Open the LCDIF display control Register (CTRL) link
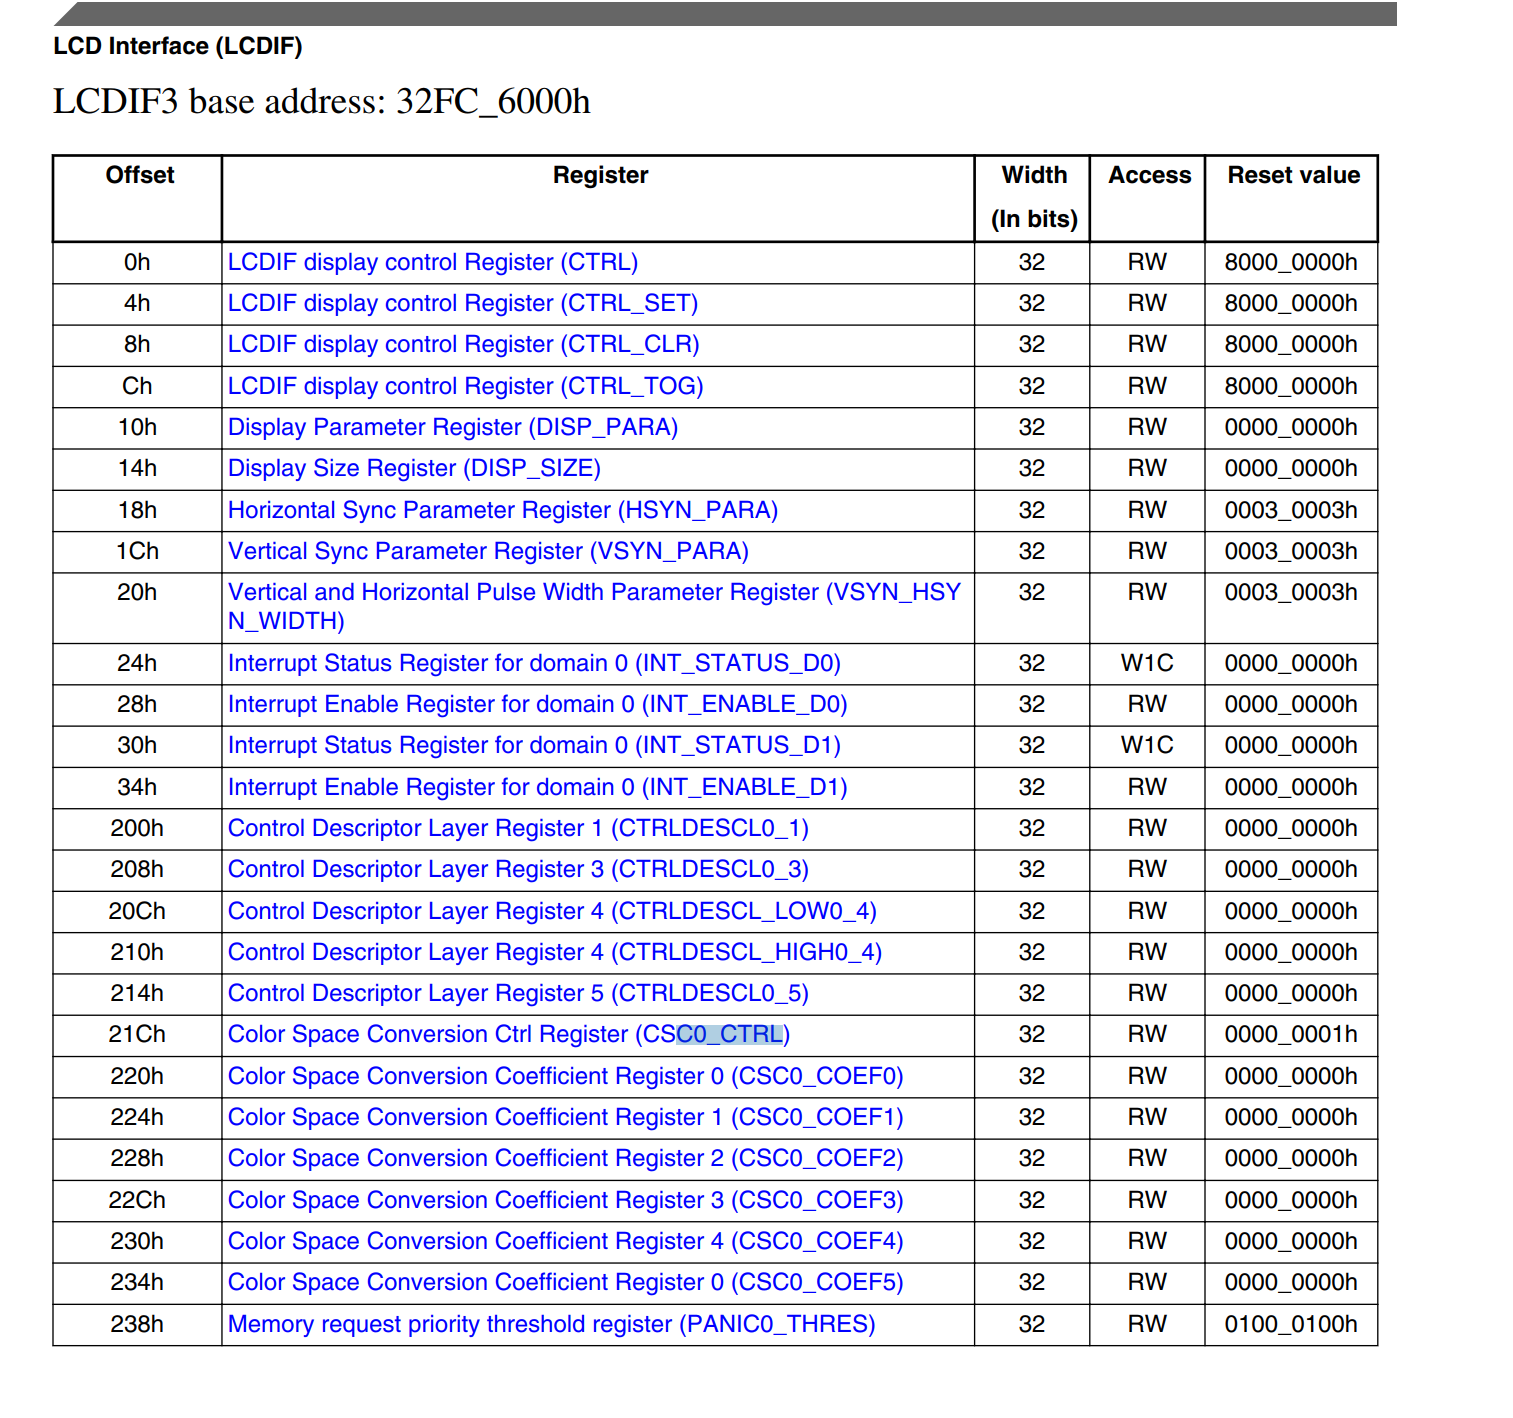1513x1418 pixels. point(433,262)
